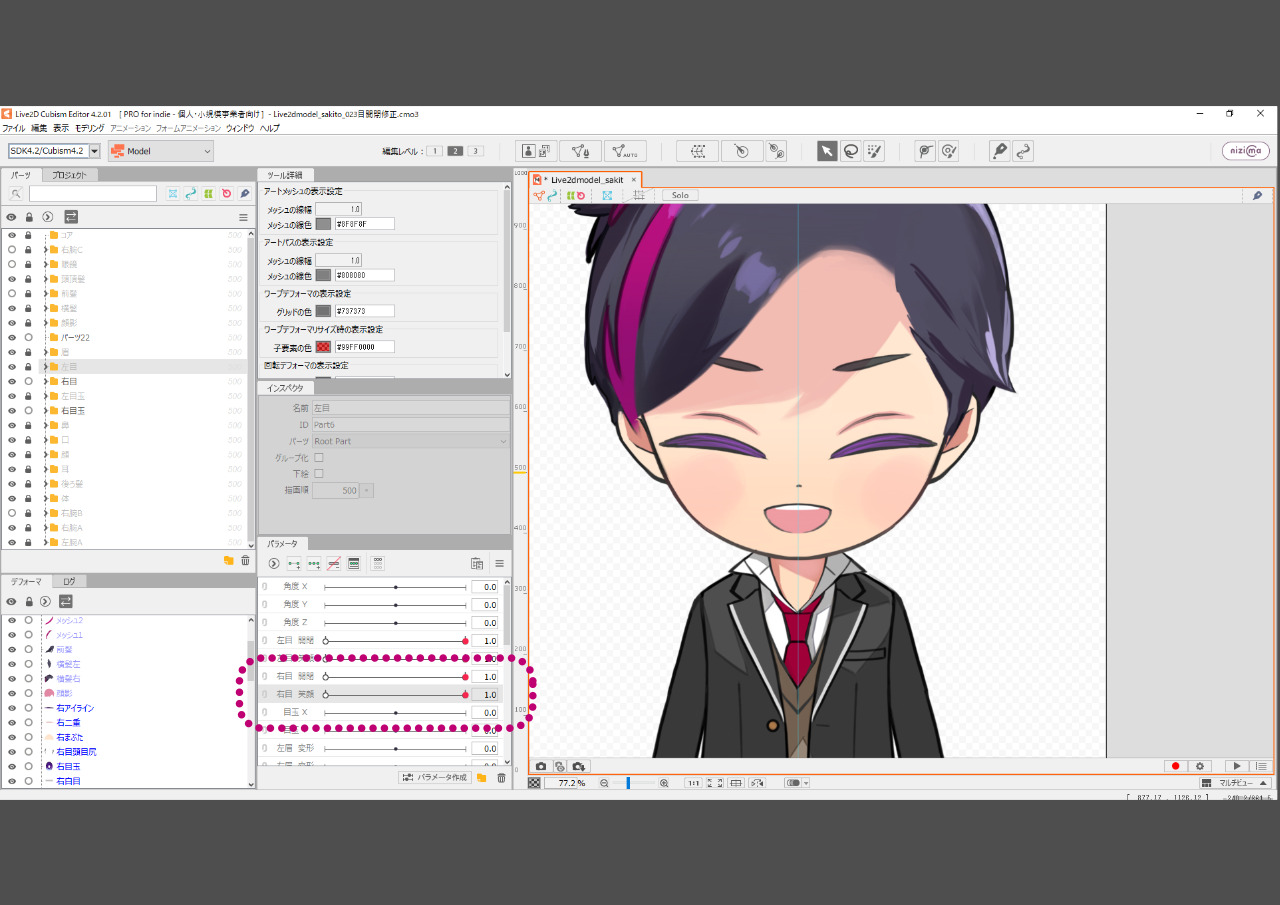Hide the 右まぶた deformer item

click(x=12, y=737)
